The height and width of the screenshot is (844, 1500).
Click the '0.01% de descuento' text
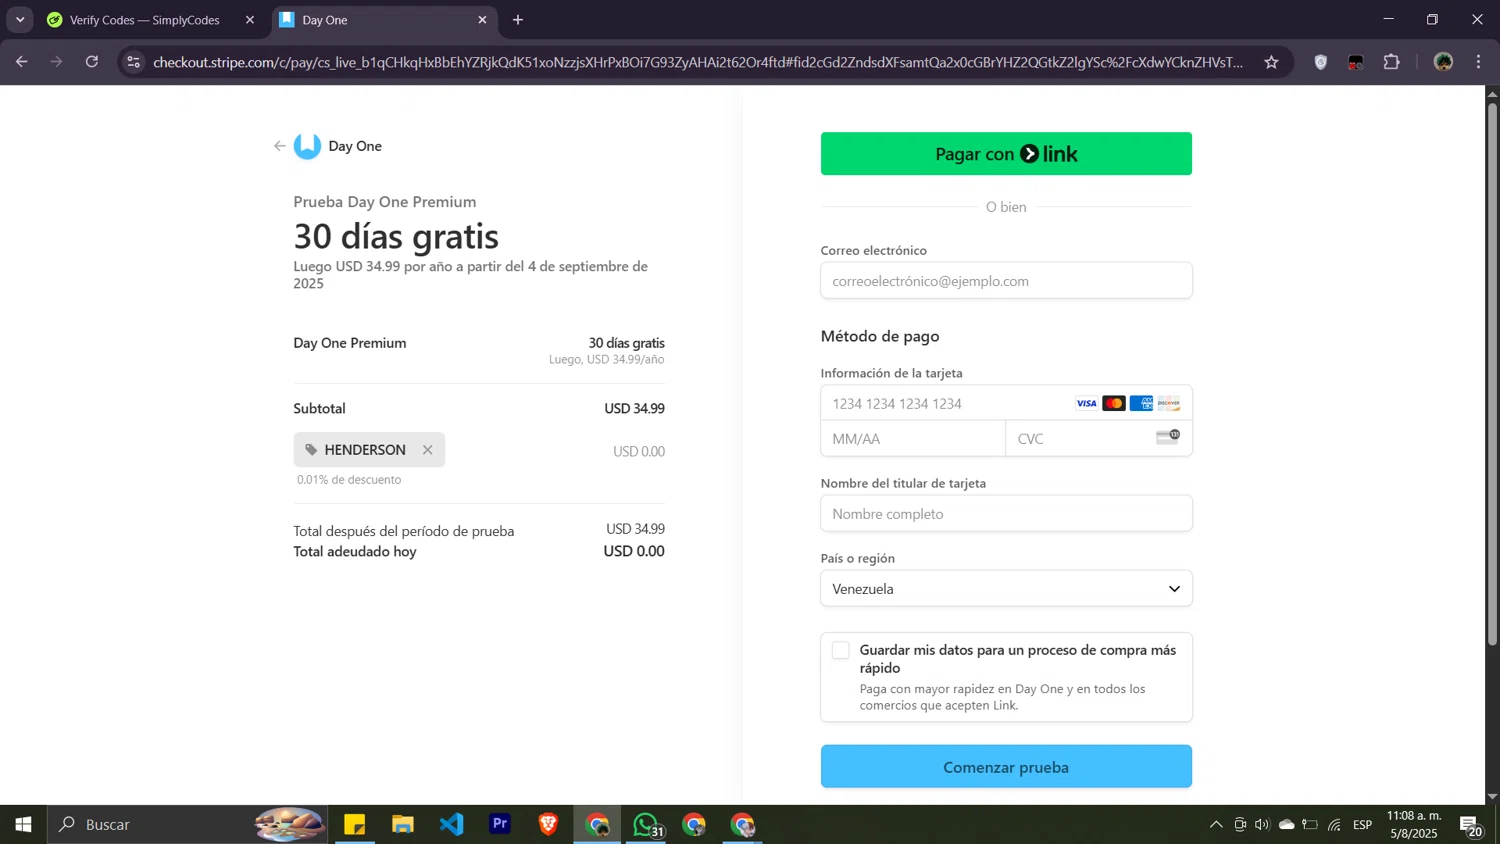pyautogui.click(x=349, y=480)
